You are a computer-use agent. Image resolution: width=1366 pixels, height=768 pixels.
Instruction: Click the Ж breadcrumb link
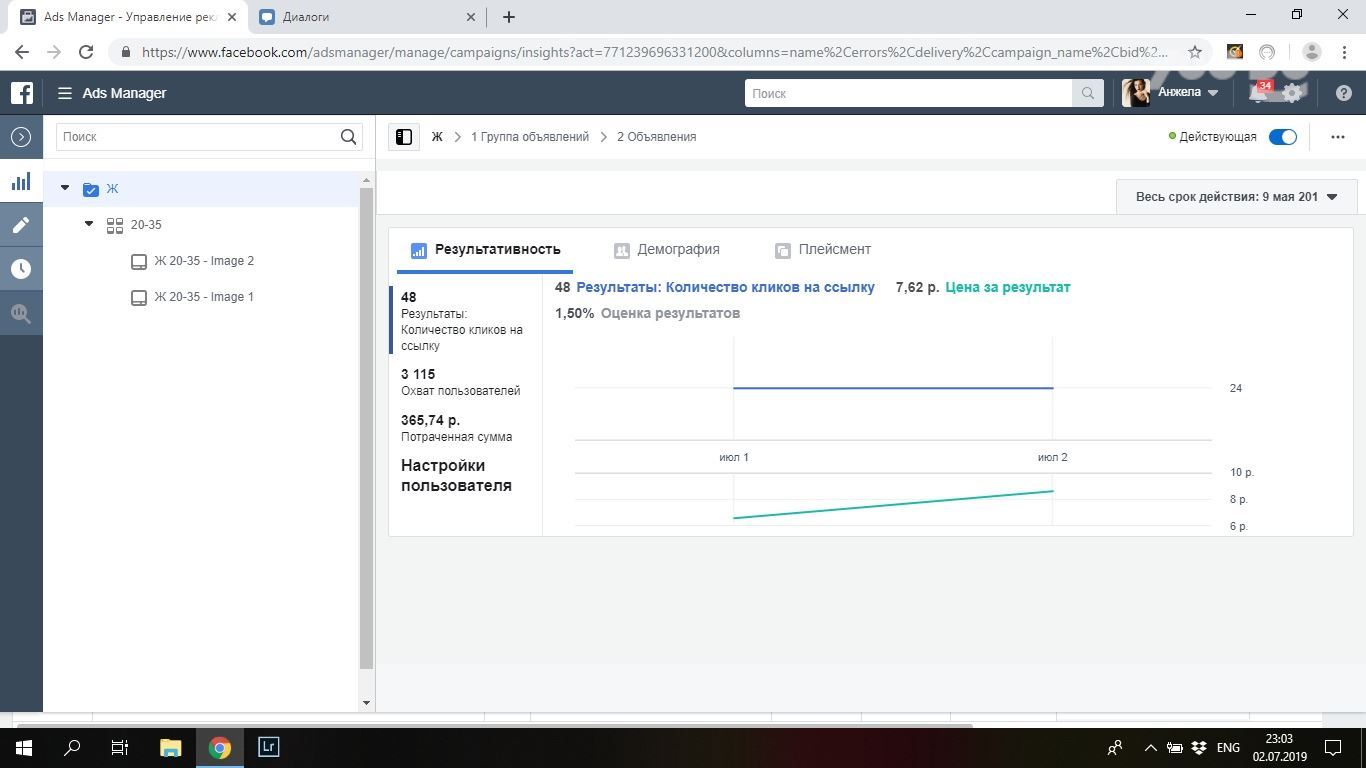click(437, 137)
